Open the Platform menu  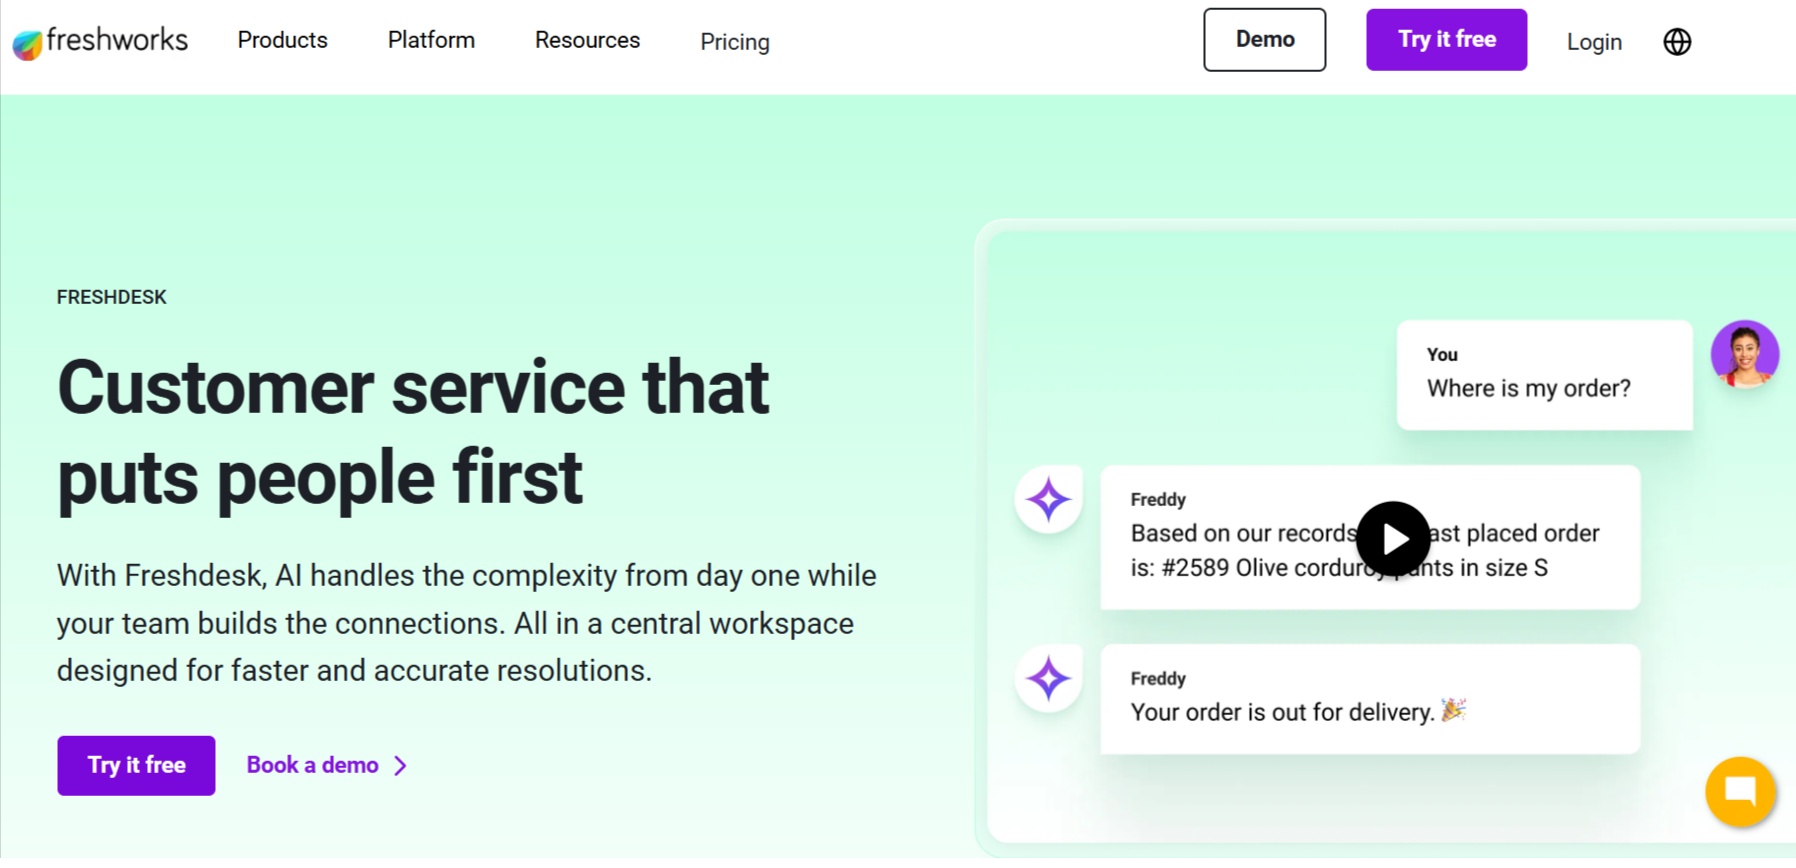click(431, 40)
